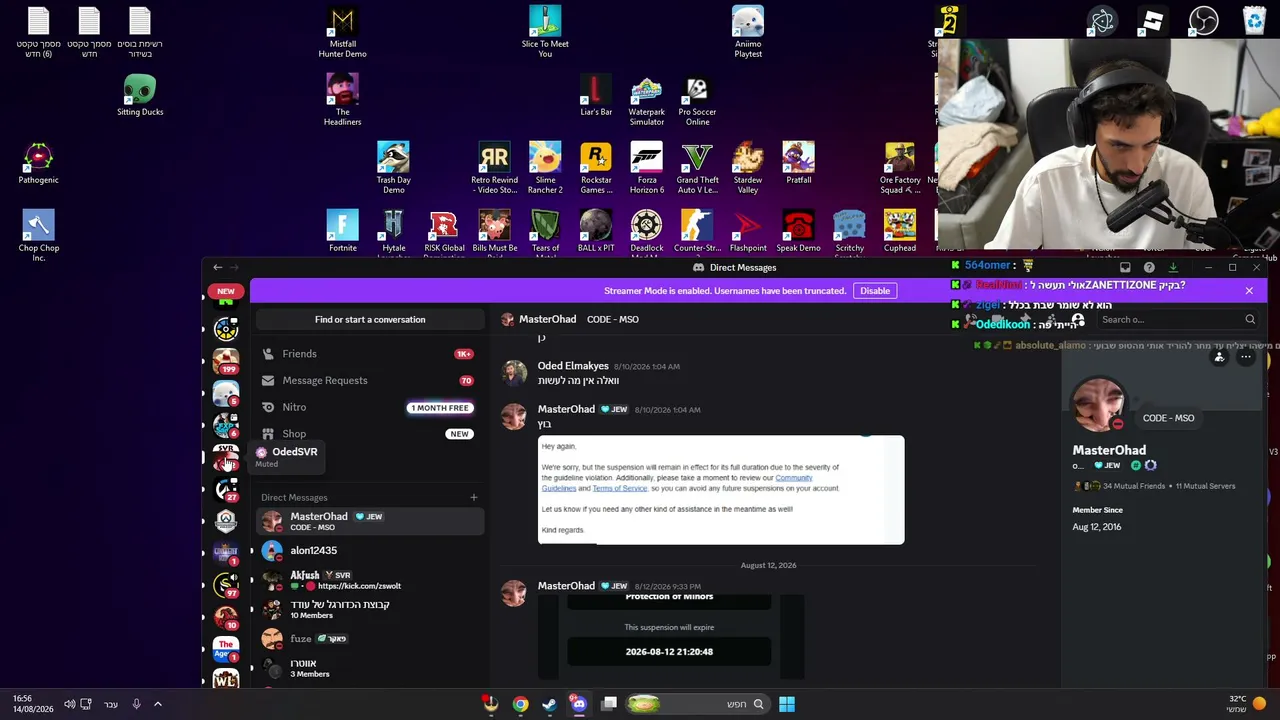The image size is (1280, 720).
Task: Expand the system tray hidden icons
Action: tap(157, 704)
